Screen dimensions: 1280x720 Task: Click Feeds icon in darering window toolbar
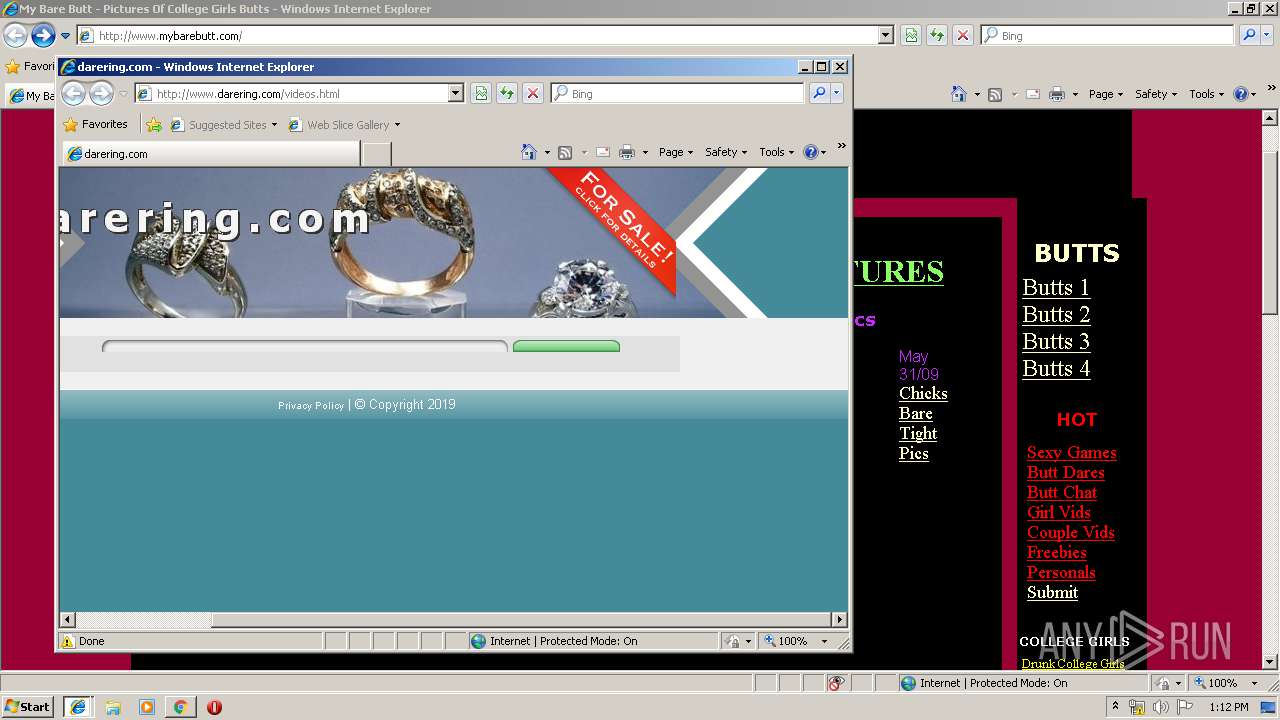pos(565,152)
